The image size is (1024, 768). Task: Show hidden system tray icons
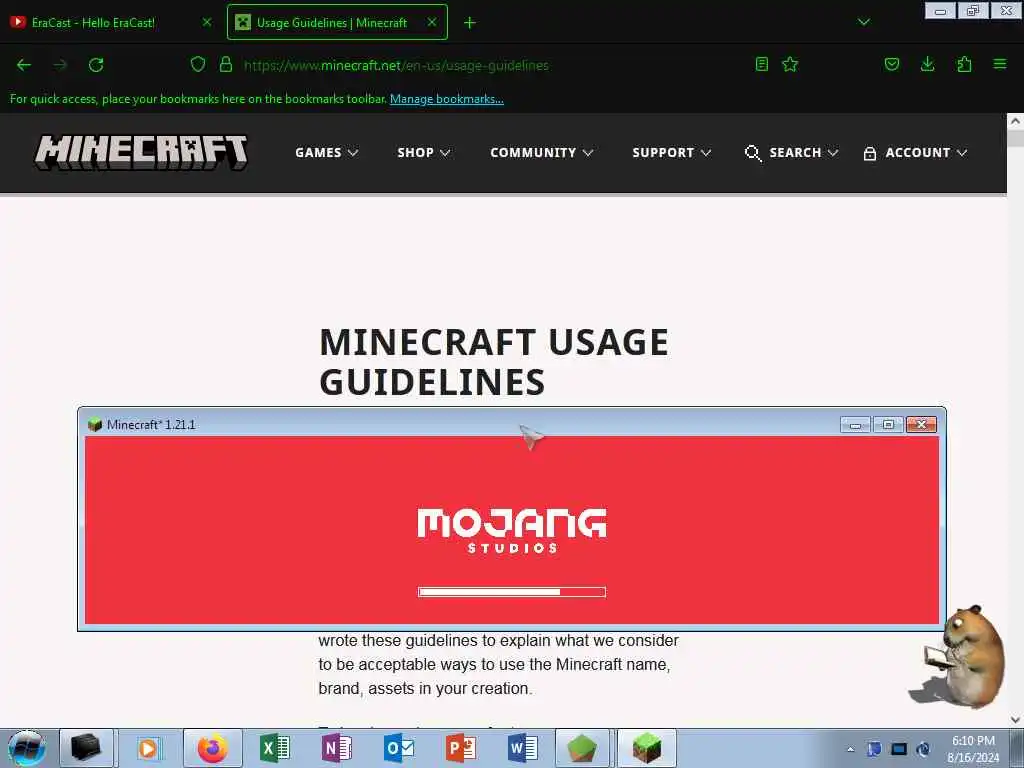tap(850, 749)
